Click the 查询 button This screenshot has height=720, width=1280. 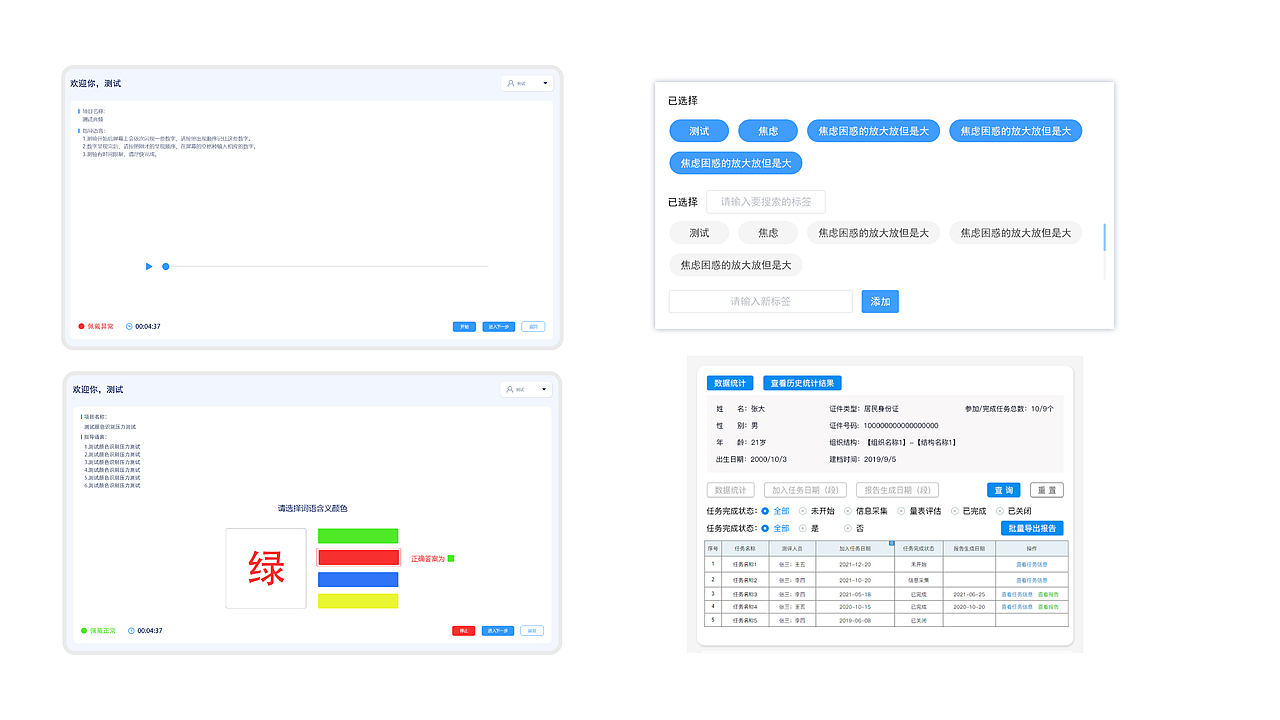click(1003, 490)
